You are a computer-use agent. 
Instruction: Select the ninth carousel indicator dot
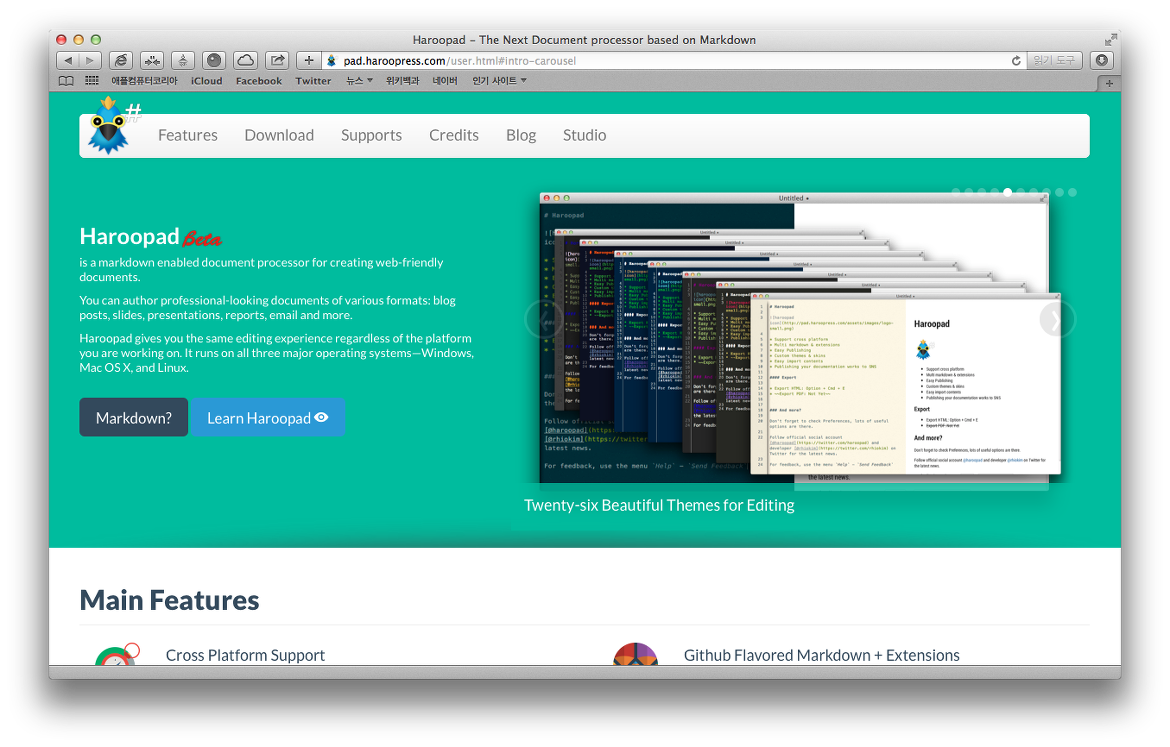(1060, 193)
